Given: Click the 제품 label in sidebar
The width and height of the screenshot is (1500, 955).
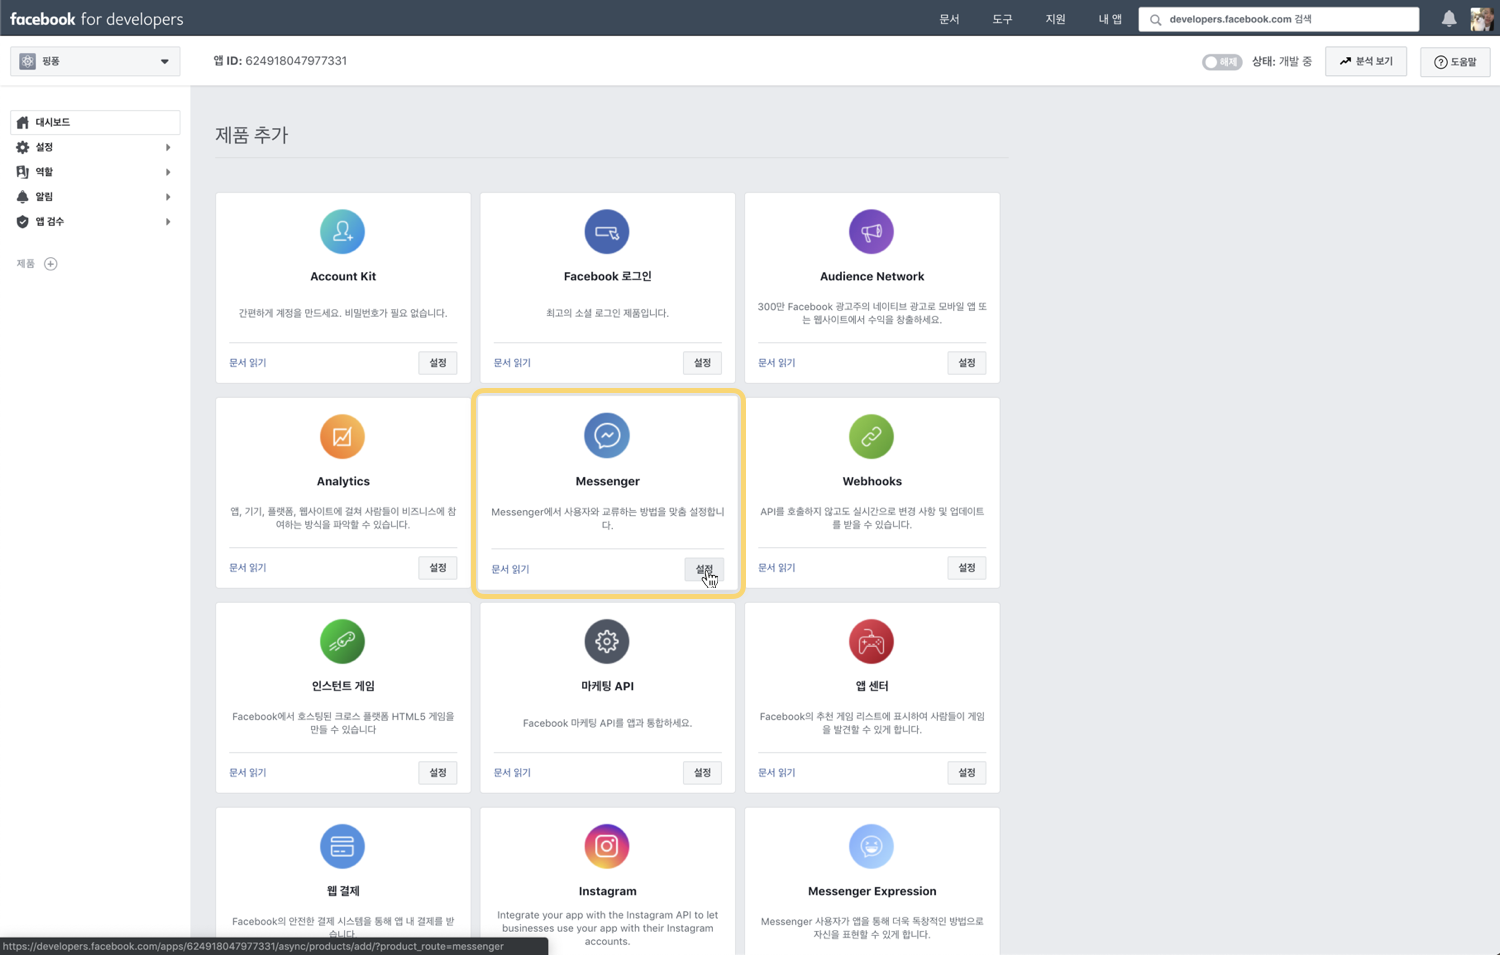Looking at the screenshot, I should [x=26, y=264].
